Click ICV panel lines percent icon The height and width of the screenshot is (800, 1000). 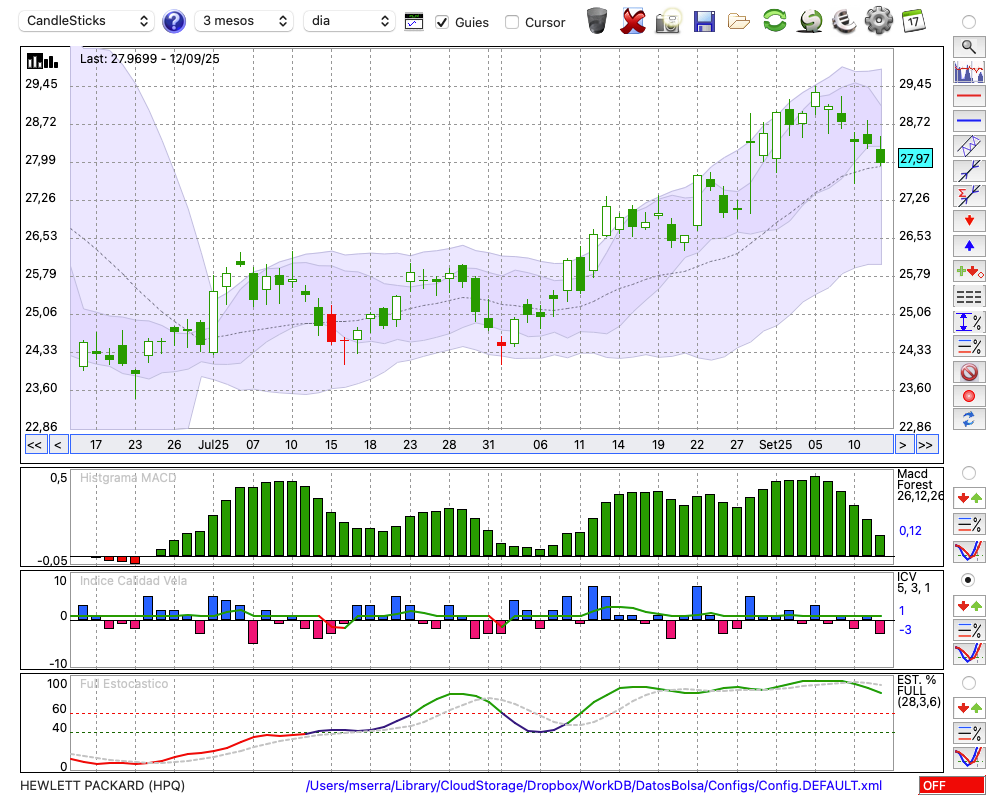point(969,630)
